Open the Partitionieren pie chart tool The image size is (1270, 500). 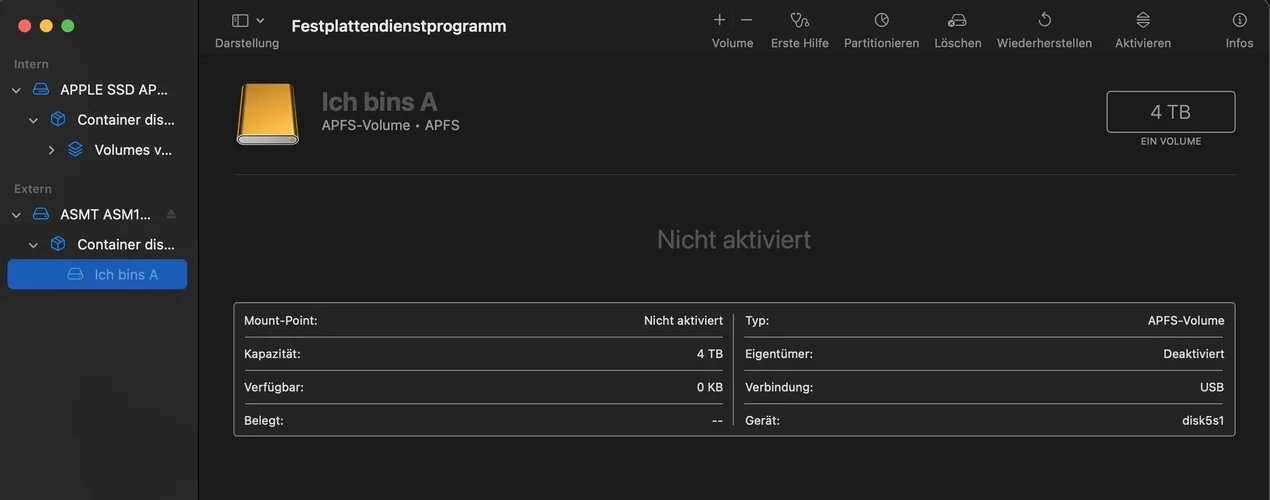[x=881, y=20]
